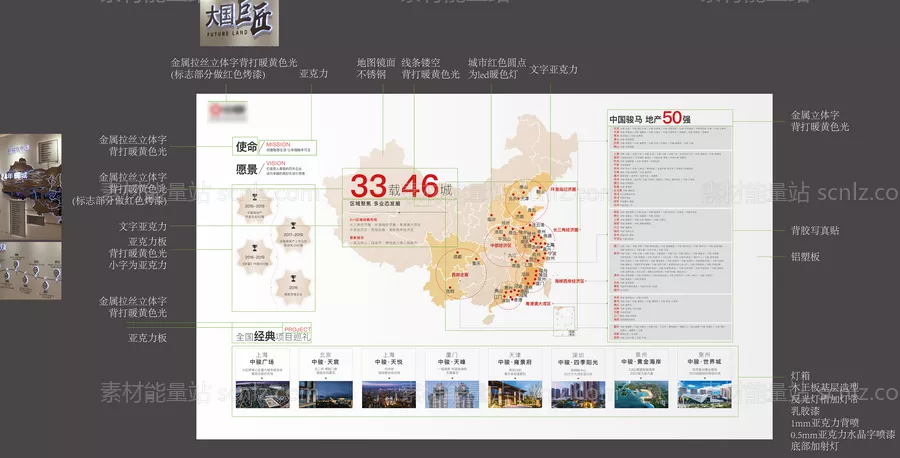Open the 中骏·天峰 Xiamen towers photo
Image resolution: width=900 pixels, height=458 pixels.
click(452, 394)
